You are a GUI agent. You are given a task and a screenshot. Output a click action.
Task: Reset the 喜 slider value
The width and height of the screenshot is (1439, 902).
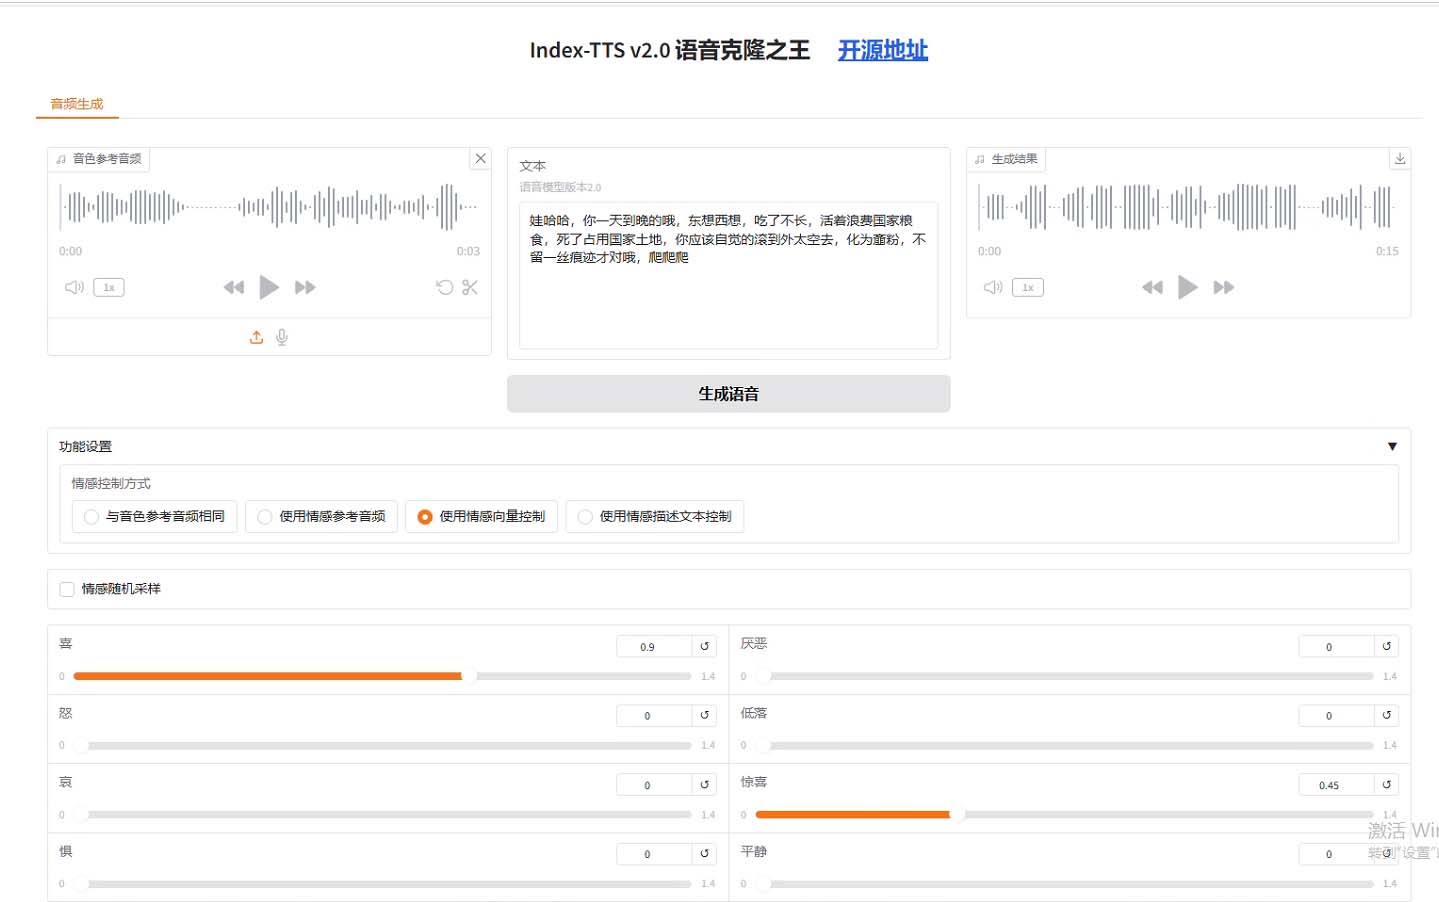click(704, 647)
